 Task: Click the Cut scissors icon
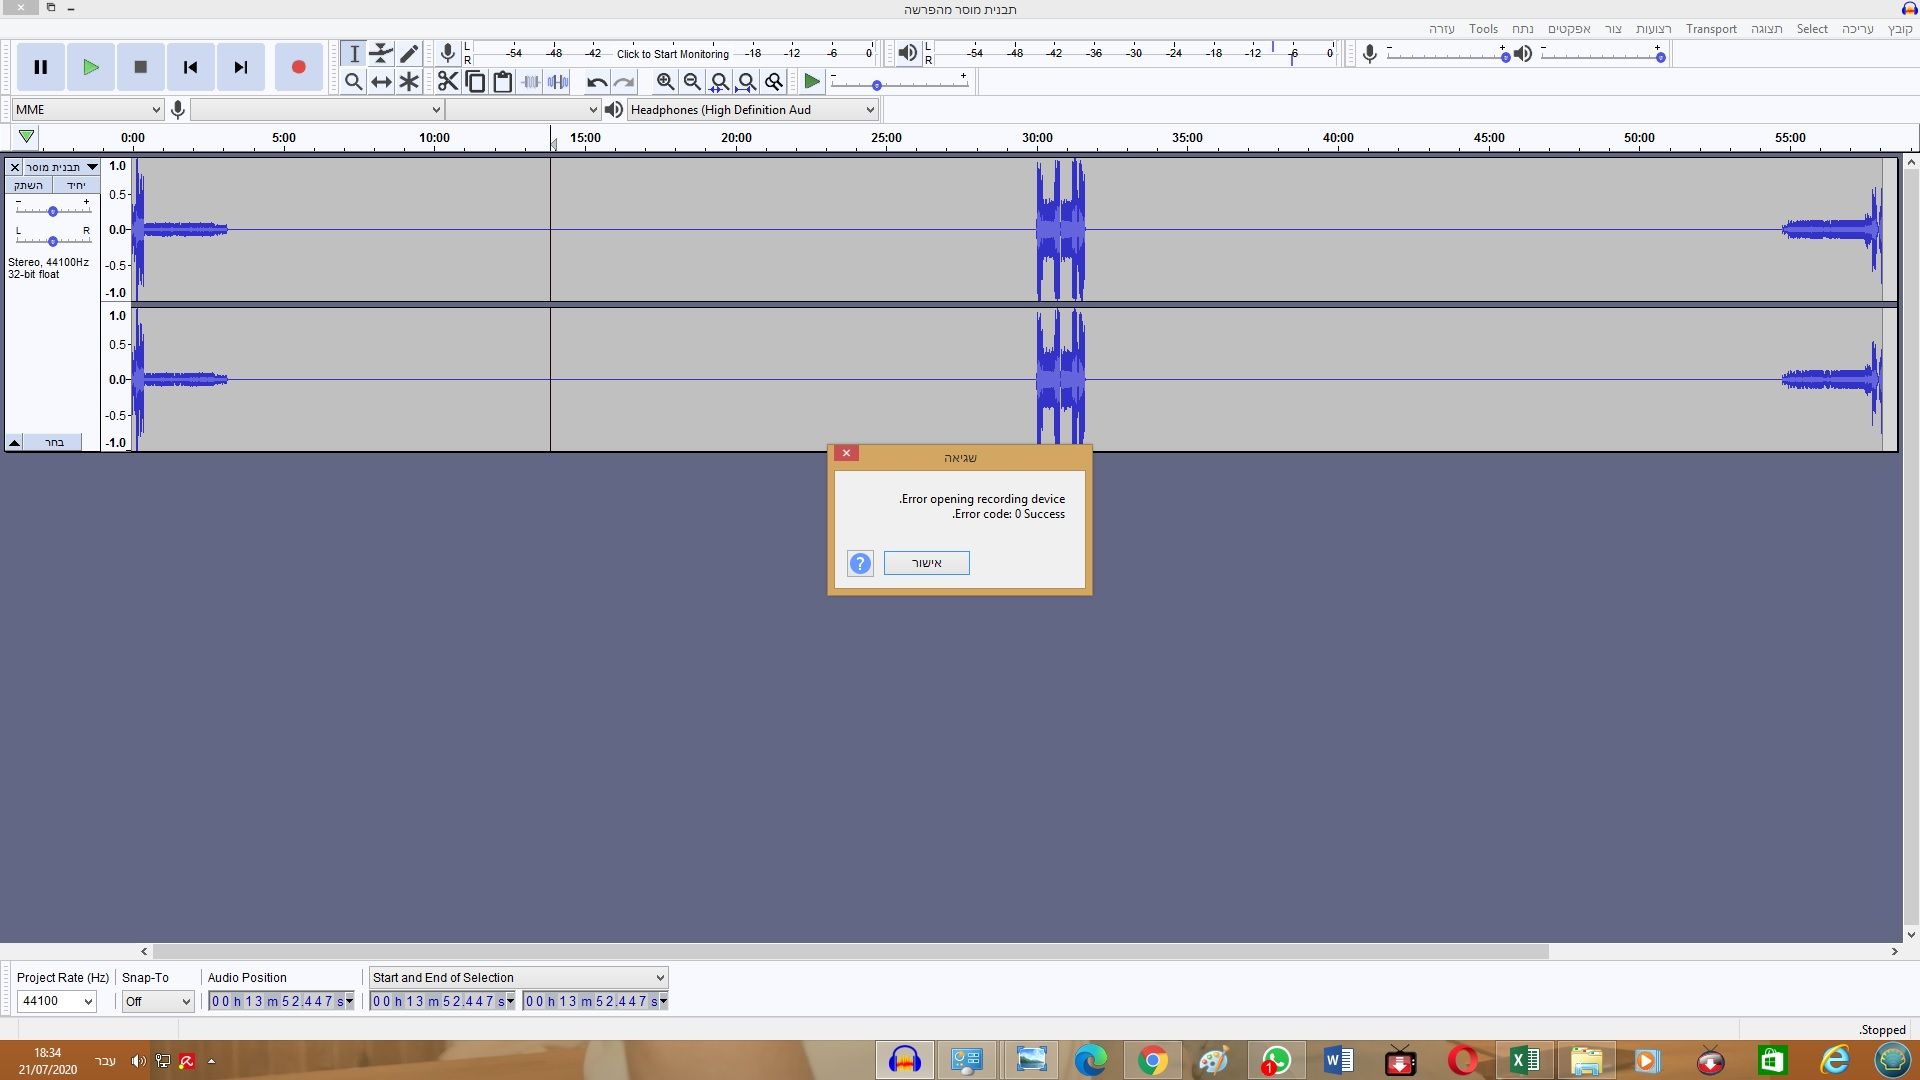[x=447, y=82]
